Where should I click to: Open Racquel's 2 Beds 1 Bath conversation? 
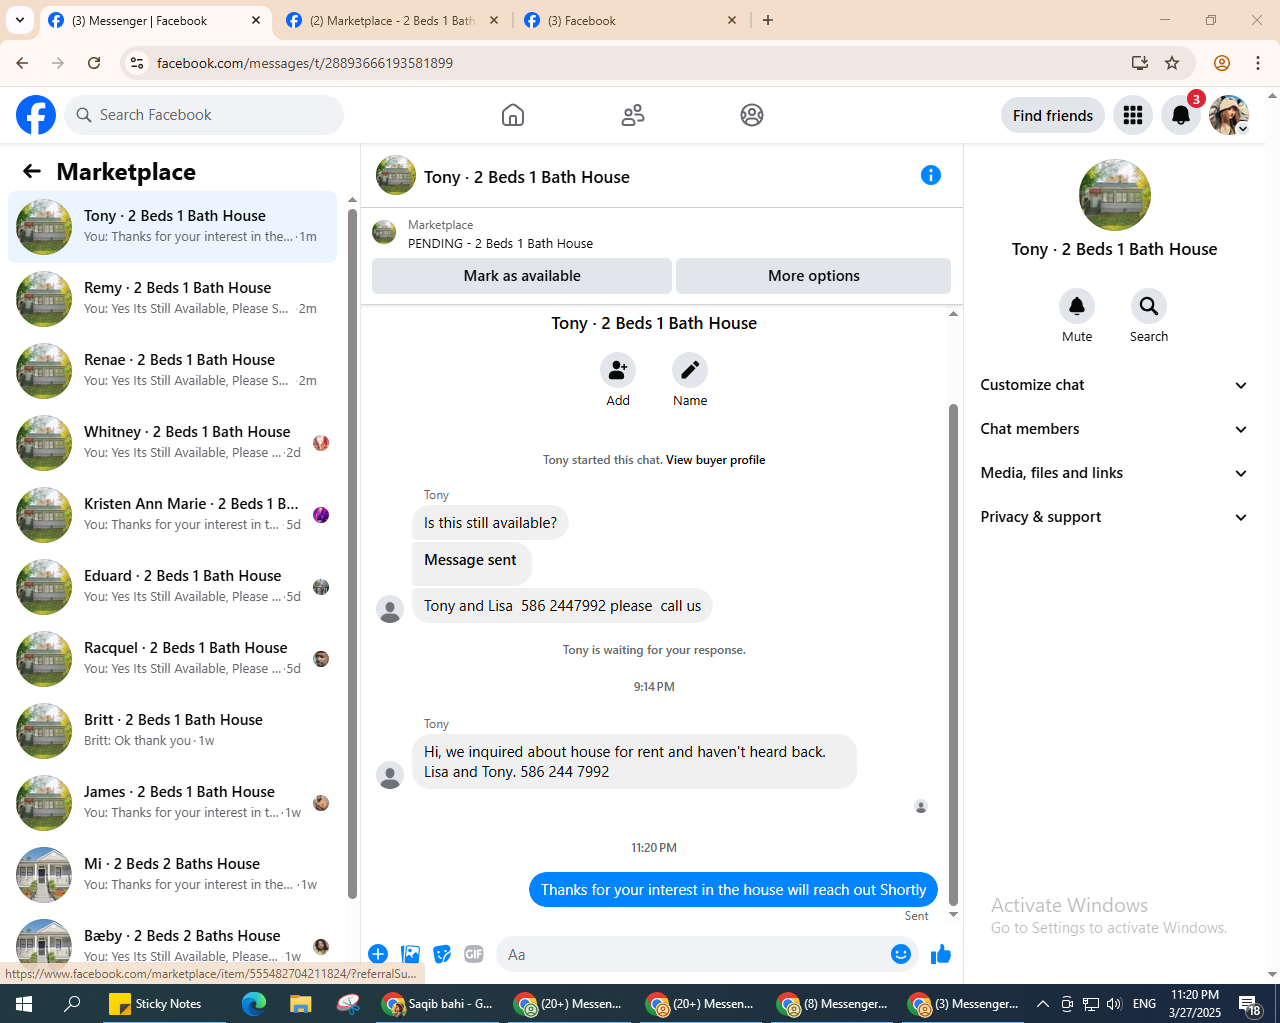[172, 658]
